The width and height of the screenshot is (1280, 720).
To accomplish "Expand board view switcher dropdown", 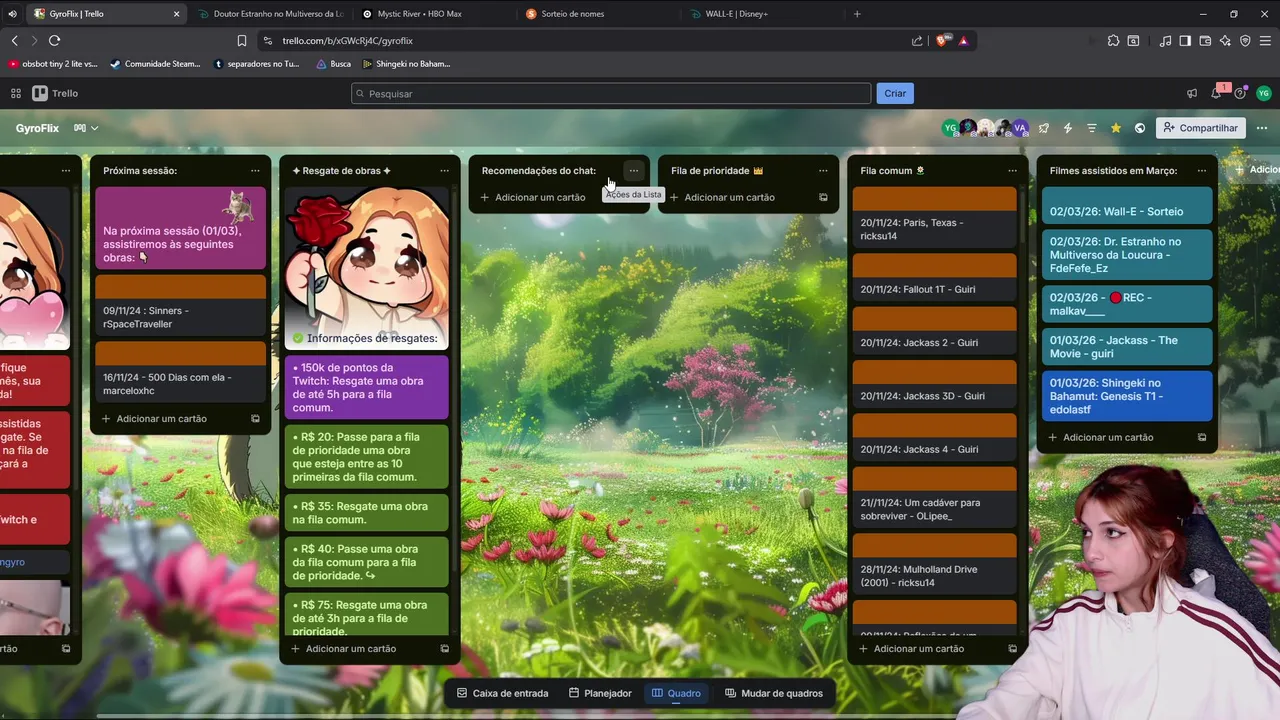I will pos(87,128).
